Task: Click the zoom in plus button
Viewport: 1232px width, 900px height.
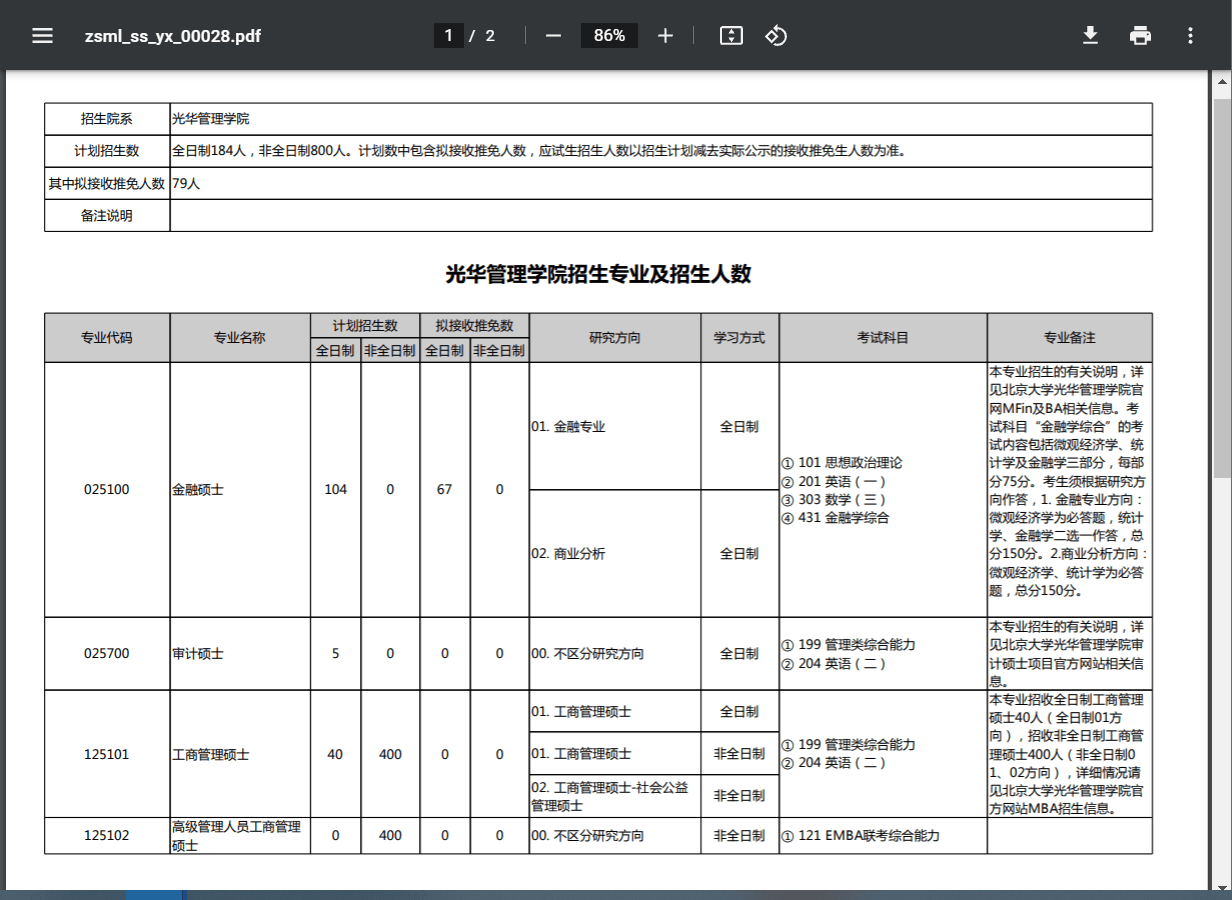Action: click(x=665, y=36)
